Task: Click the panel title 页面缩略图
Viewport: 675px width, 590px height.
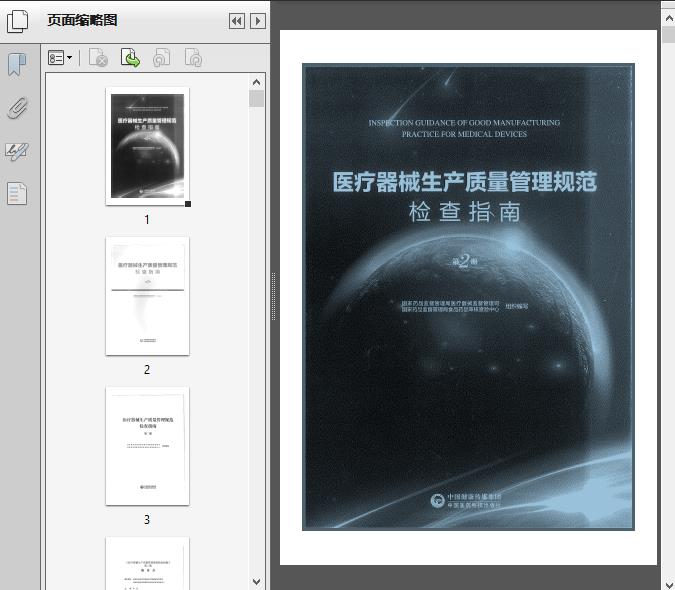Action: tap(82, 20)
